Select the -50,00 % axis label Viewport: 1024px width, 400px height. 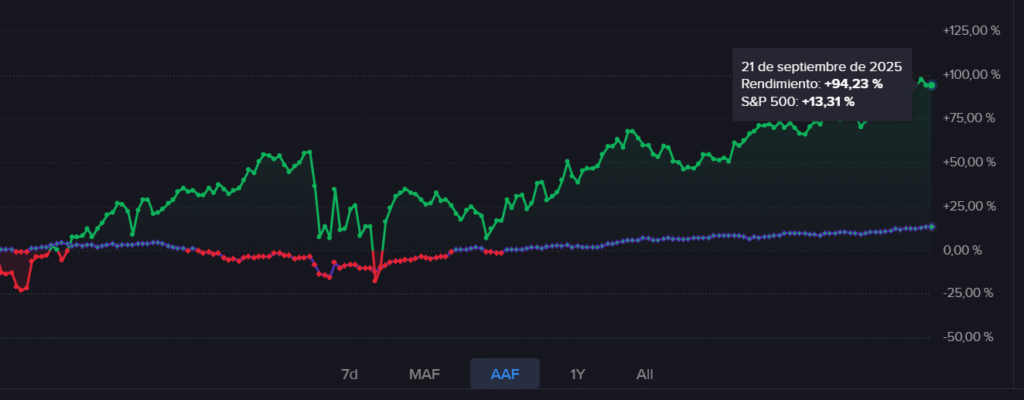[969, 337]
